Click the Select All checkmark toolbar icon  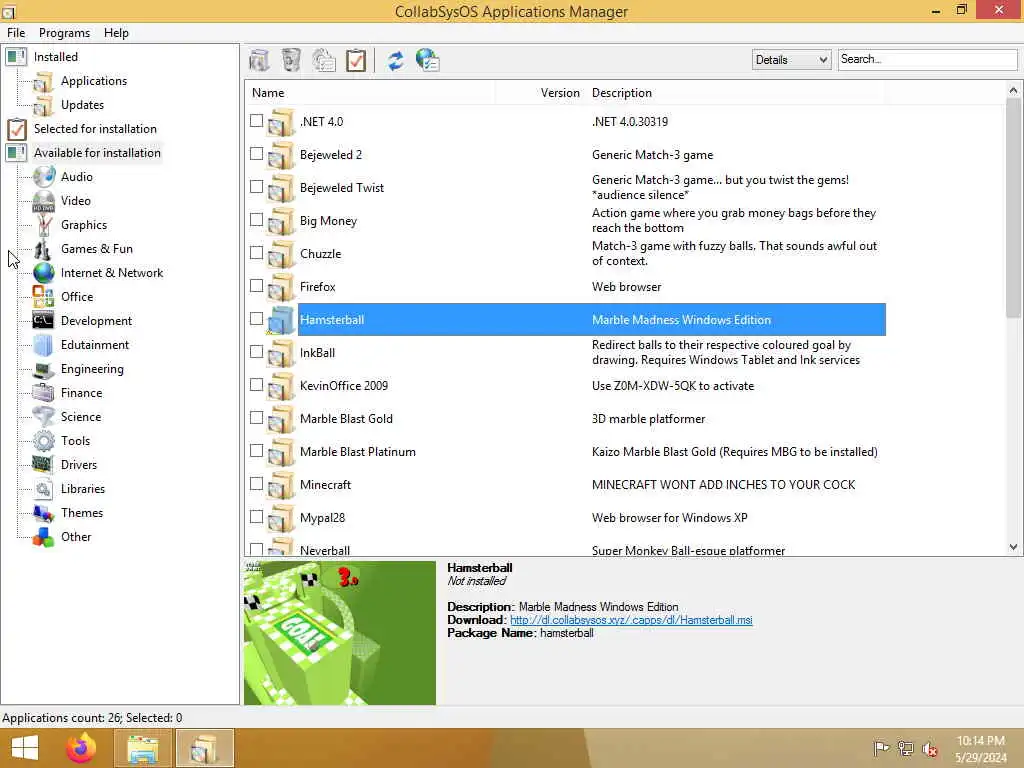356,61
